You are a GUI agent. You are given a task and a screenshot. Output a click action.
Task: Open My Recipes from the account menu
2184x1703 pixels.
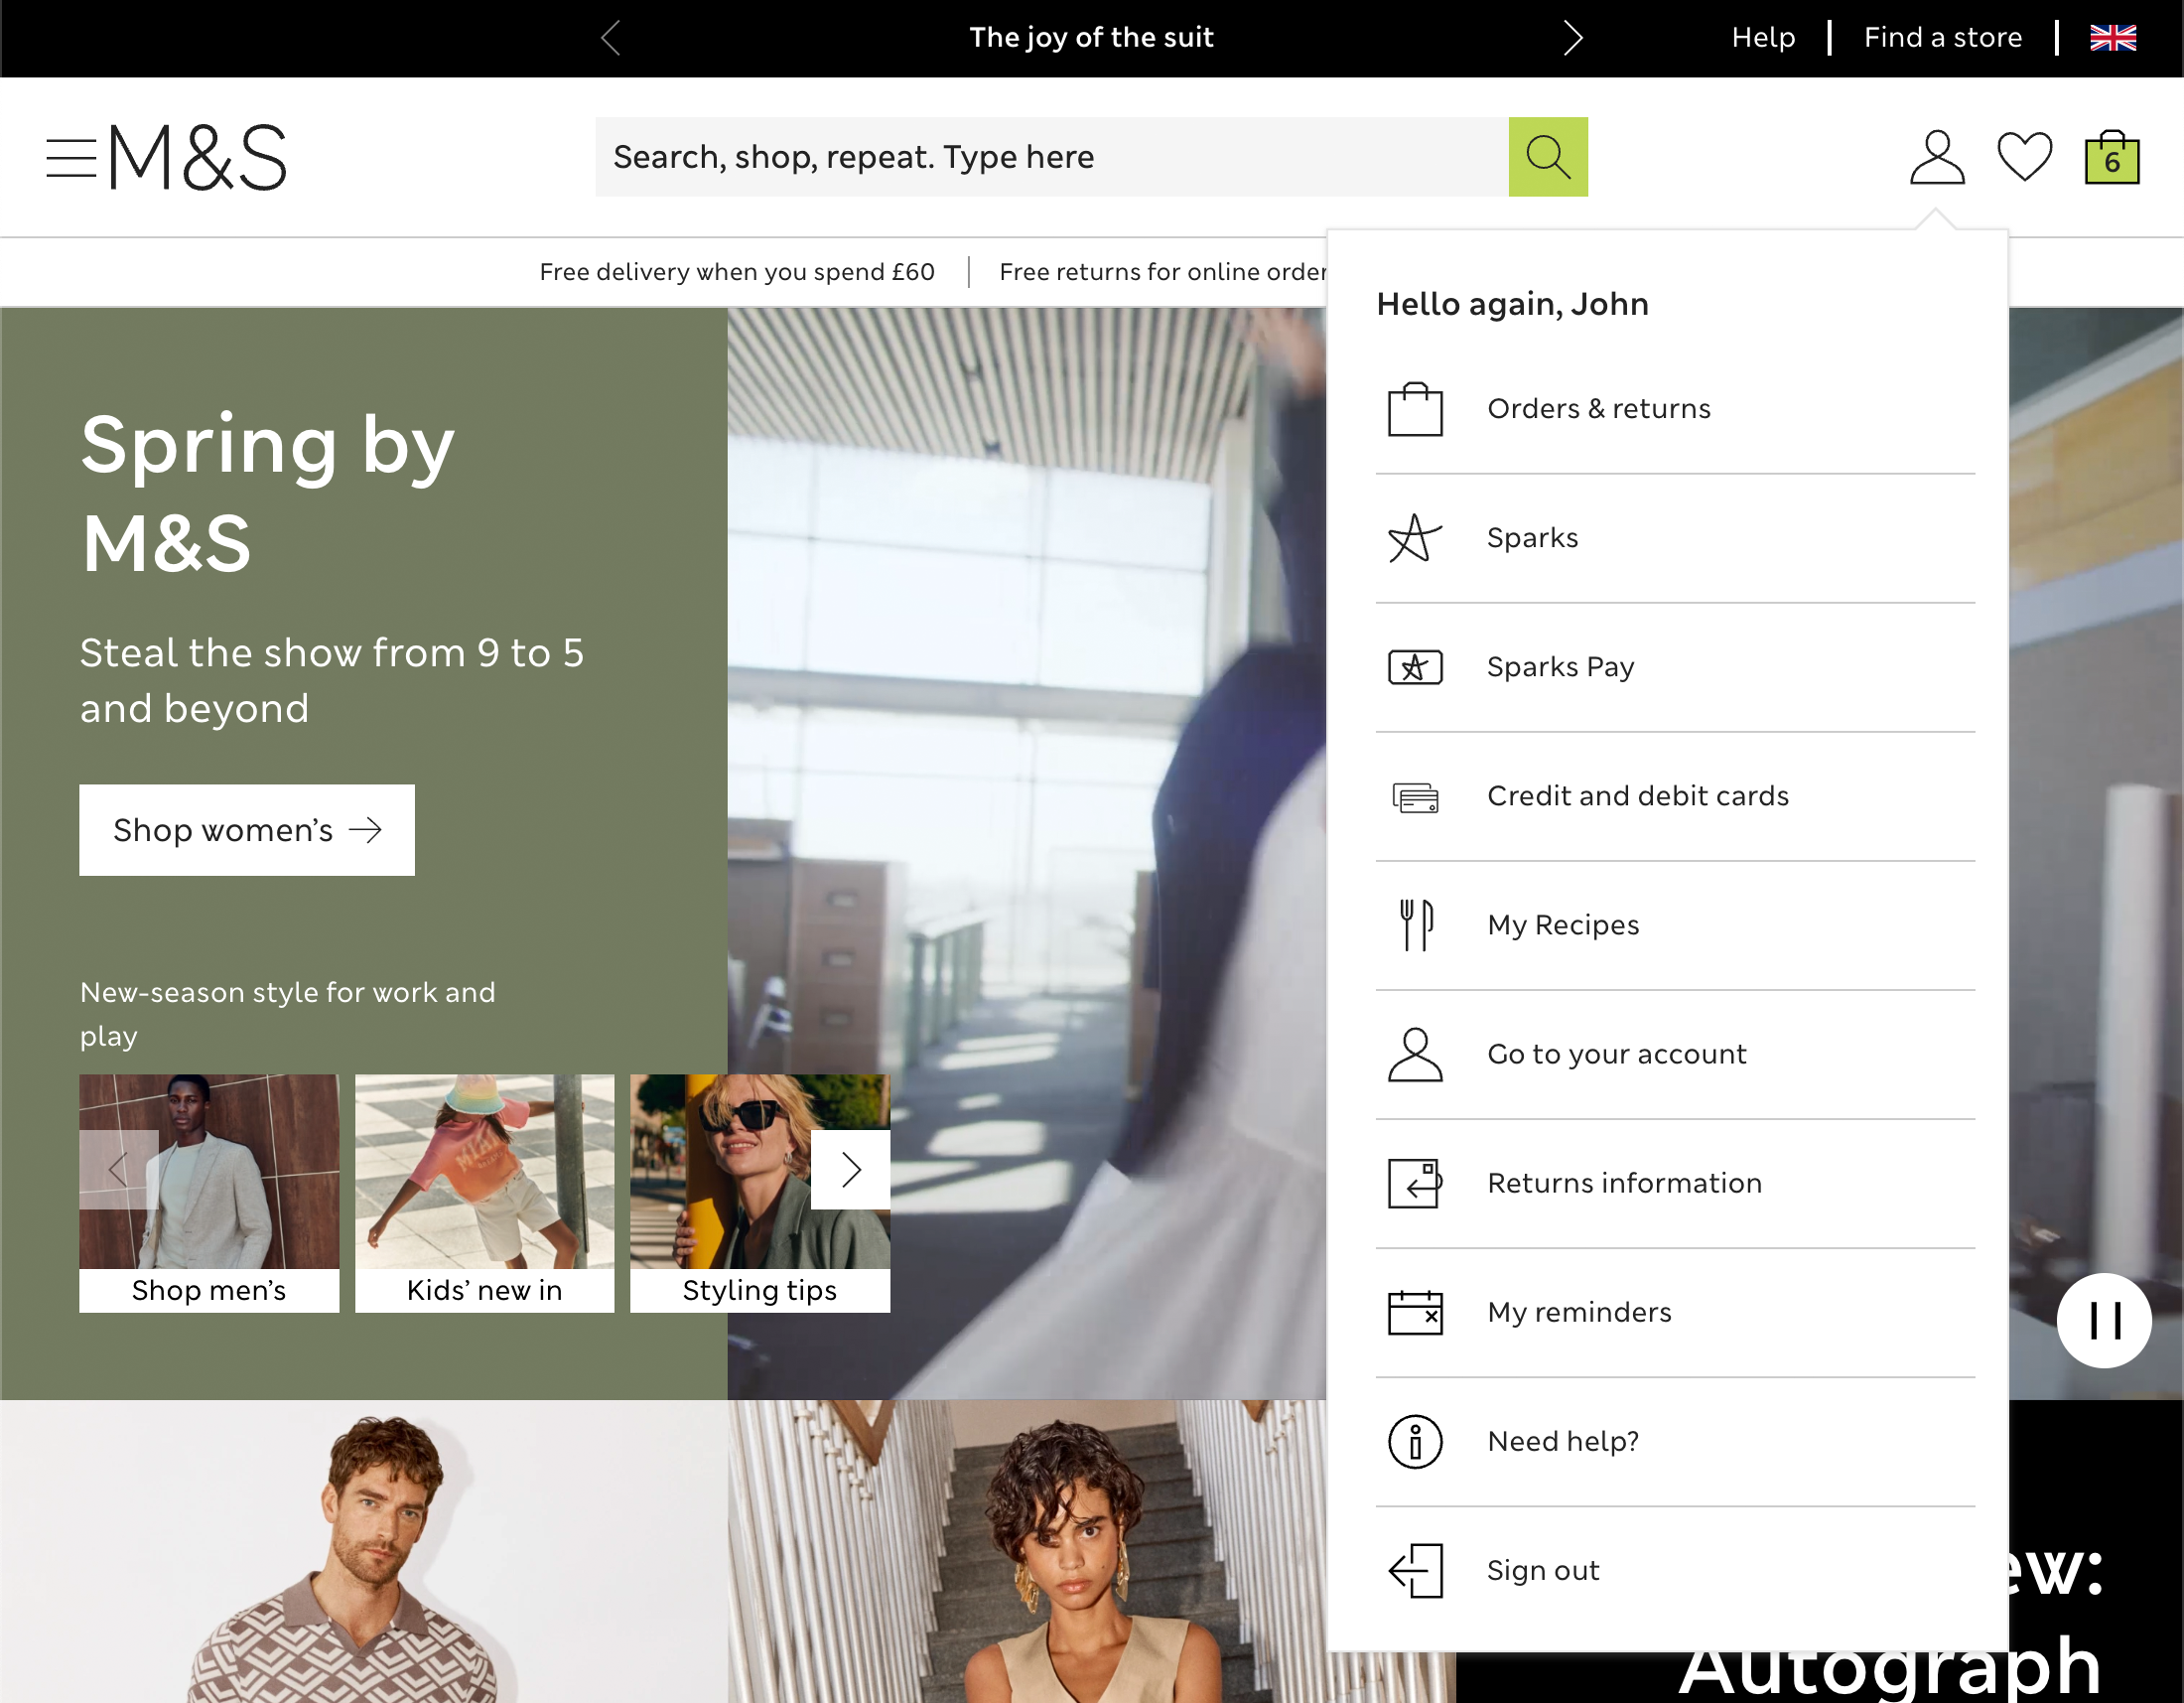pyautogui.click(x=1562, y=924)
